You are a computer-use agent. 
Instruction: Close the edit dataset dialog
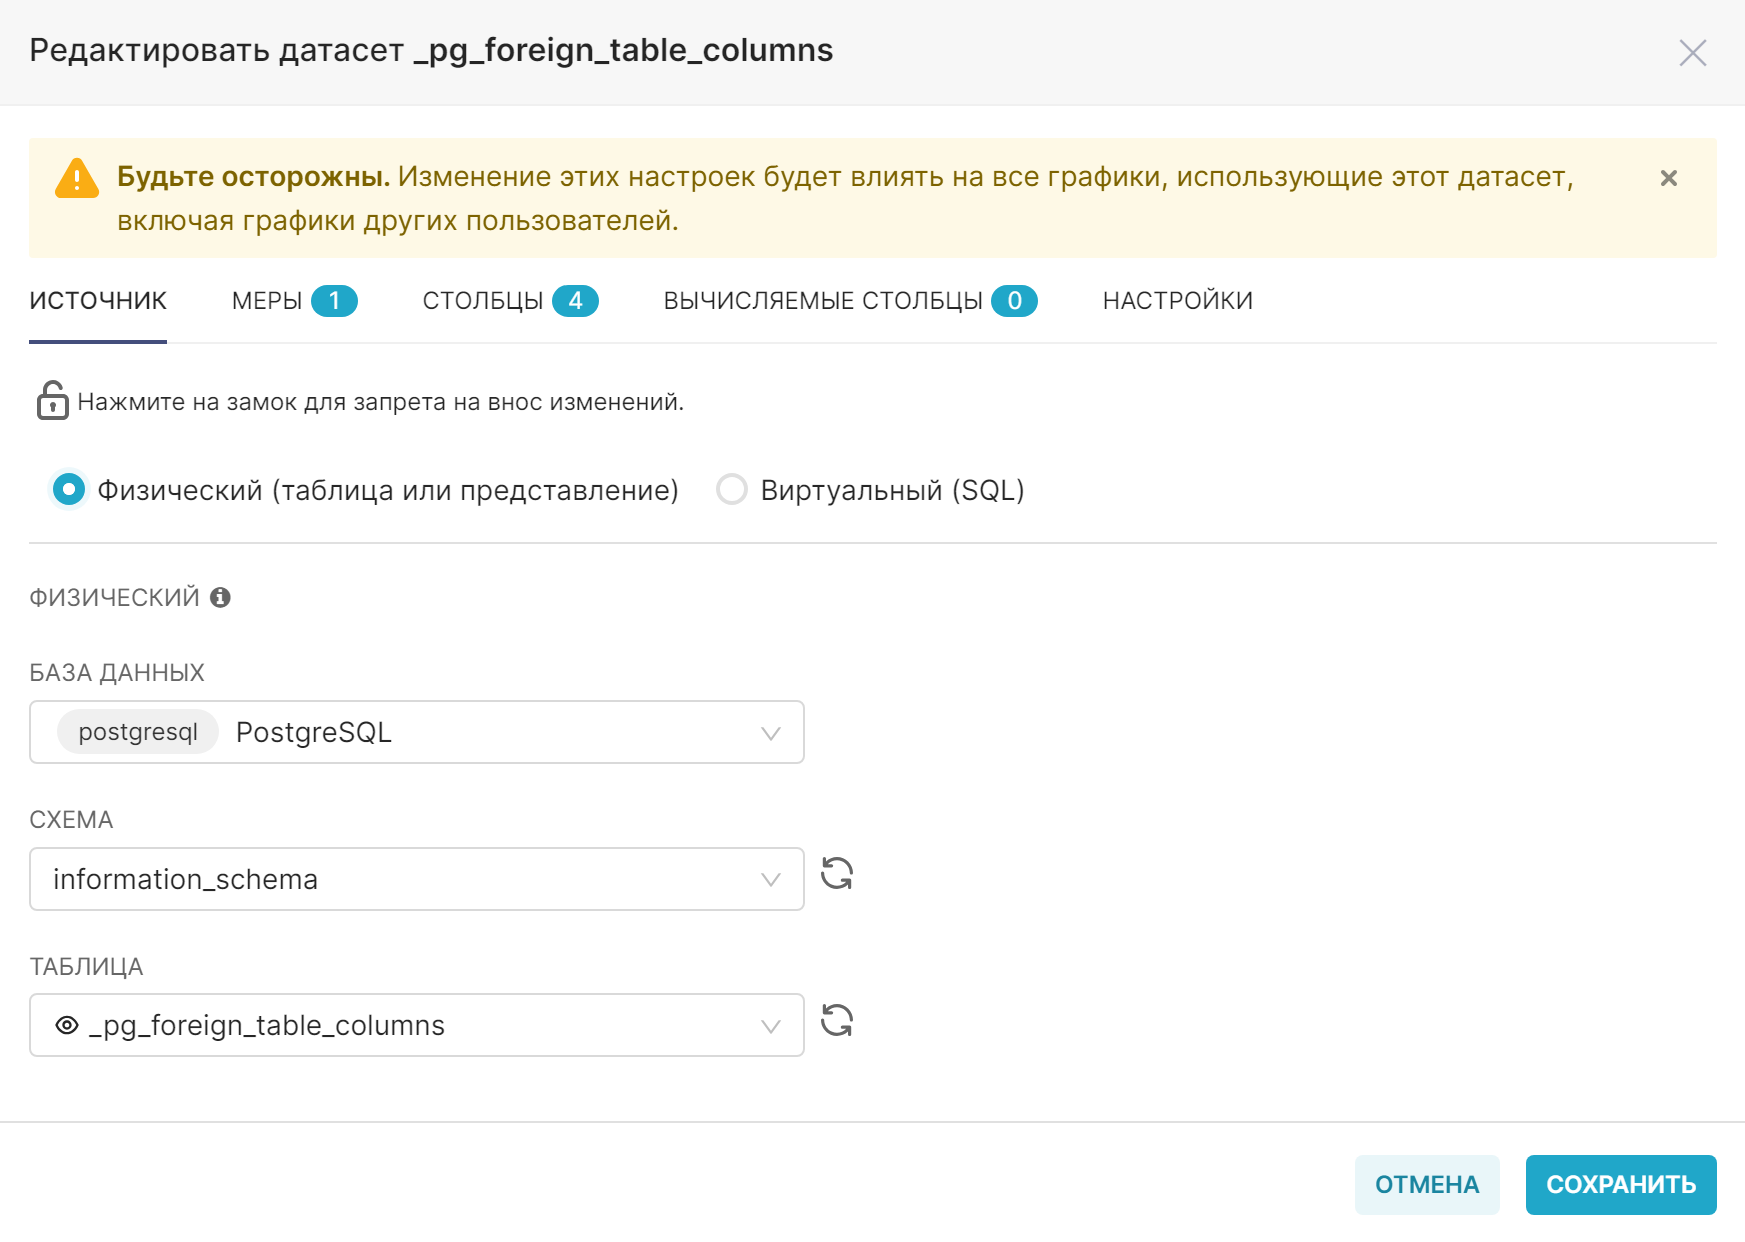point(1692,53)
